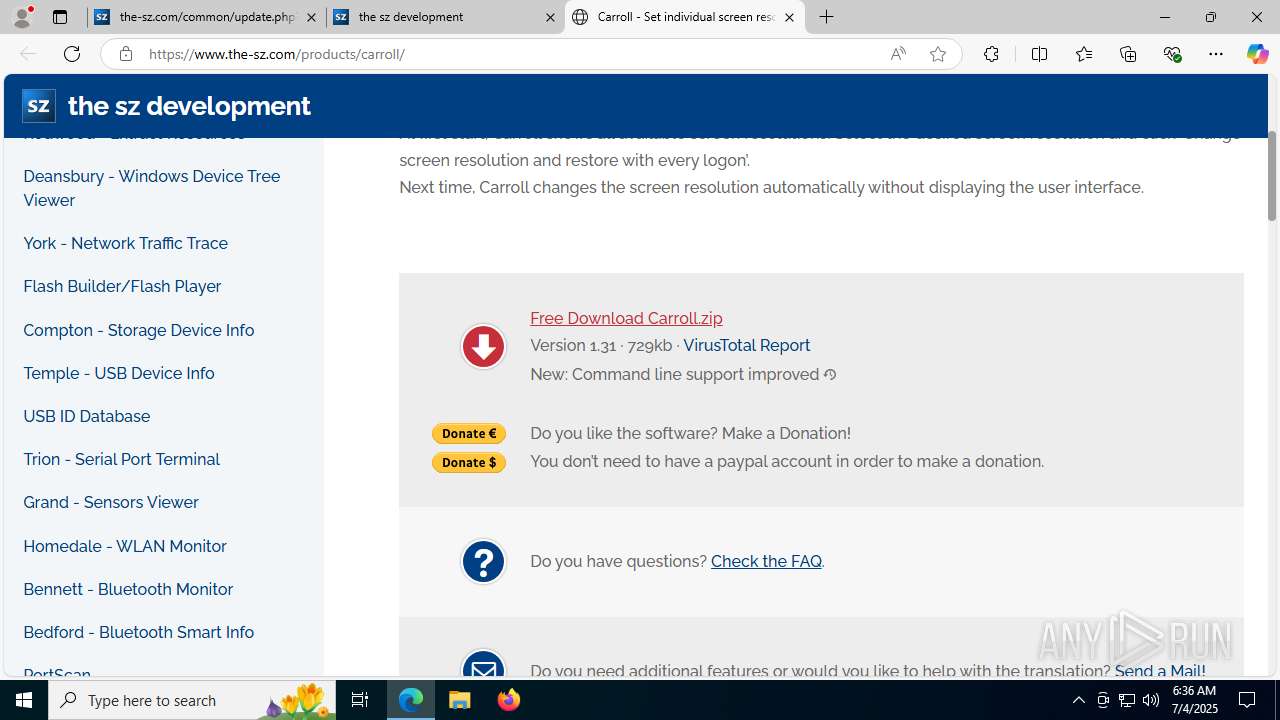1280x720 pixels.
Task: Open Deansbury - Windows Device Tree Viewer
Action: click(x=152, y=188)
